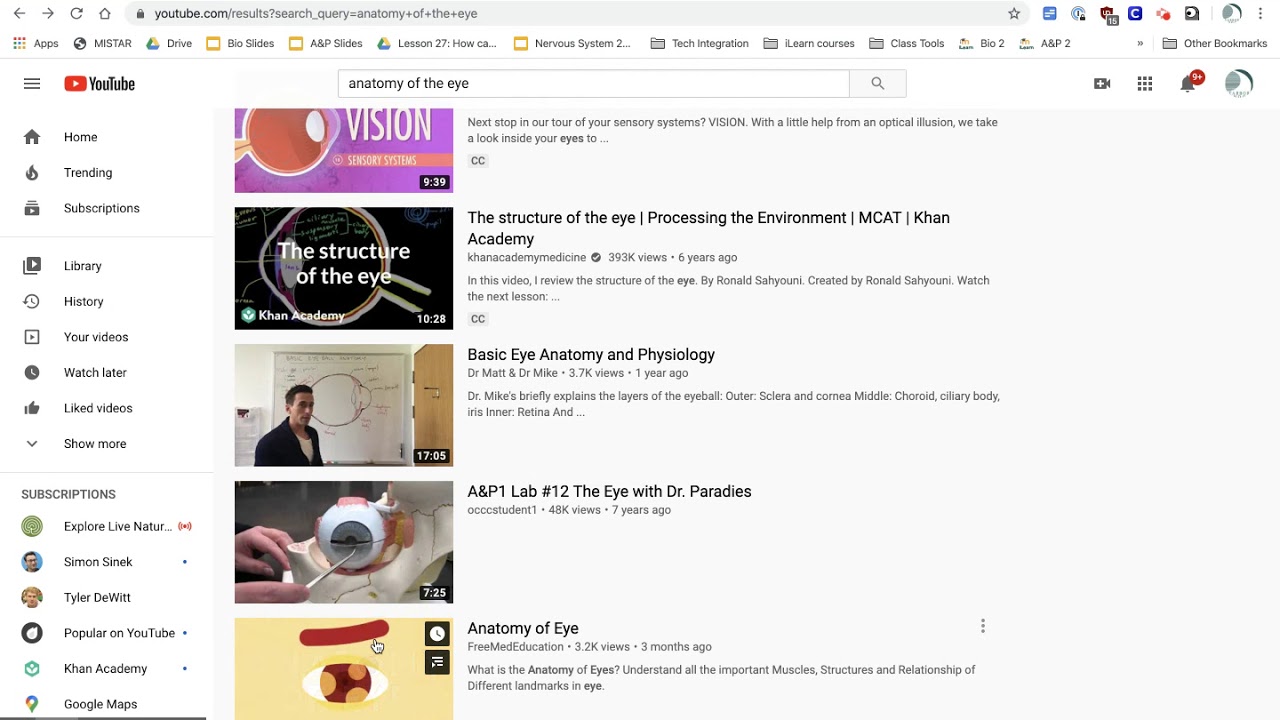Open the Tech Integration bookmark folder
Image resolution: width=1280 pixels, height=720 pixels.
pyautogui.click(x=699, y=43)
